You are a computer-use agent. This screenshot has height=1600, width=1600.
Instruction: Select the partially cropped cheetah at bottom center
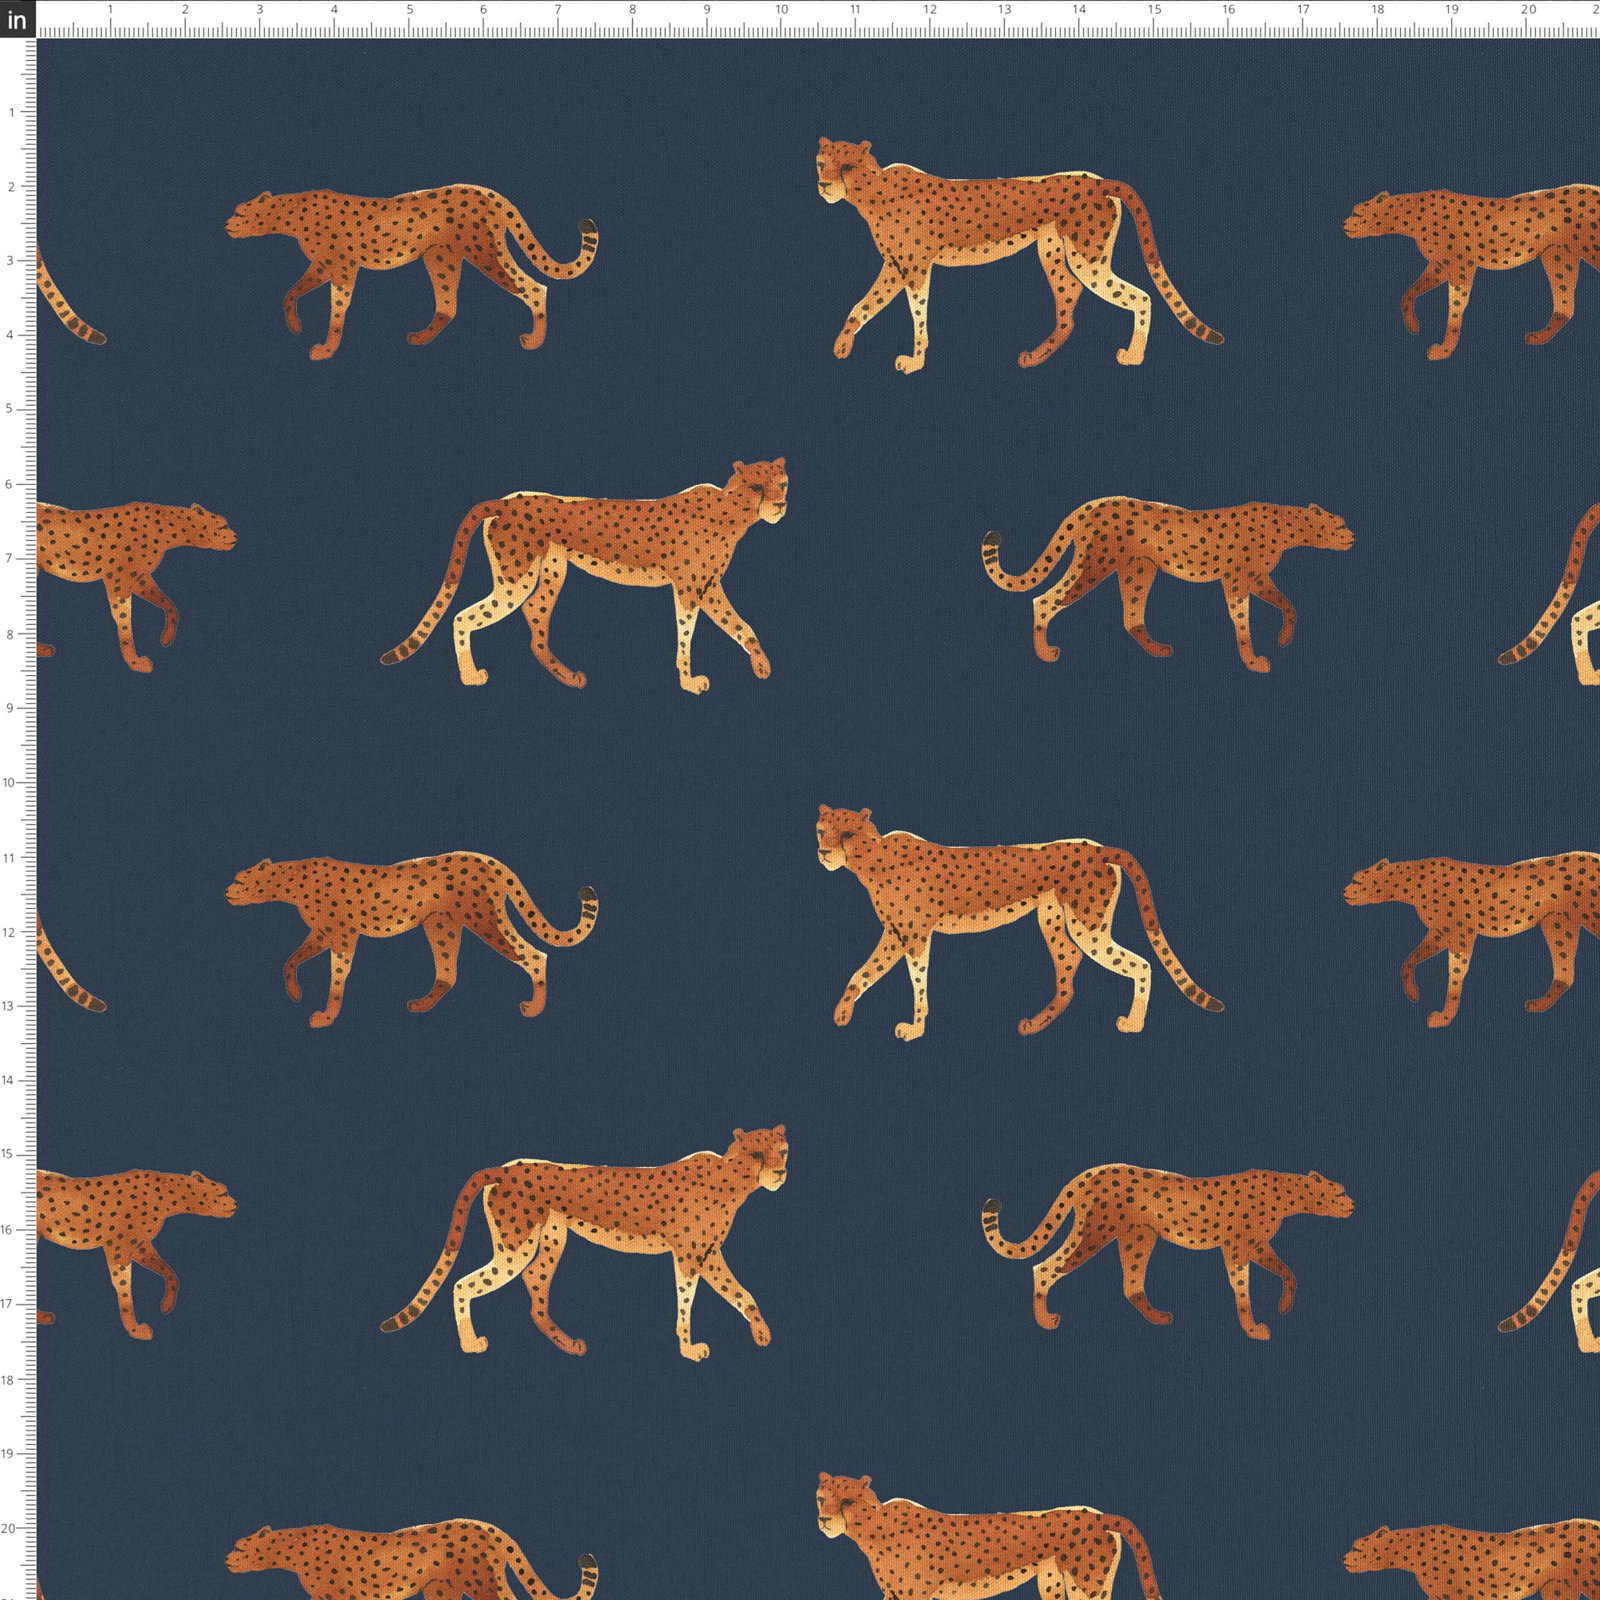(990, 1536)
